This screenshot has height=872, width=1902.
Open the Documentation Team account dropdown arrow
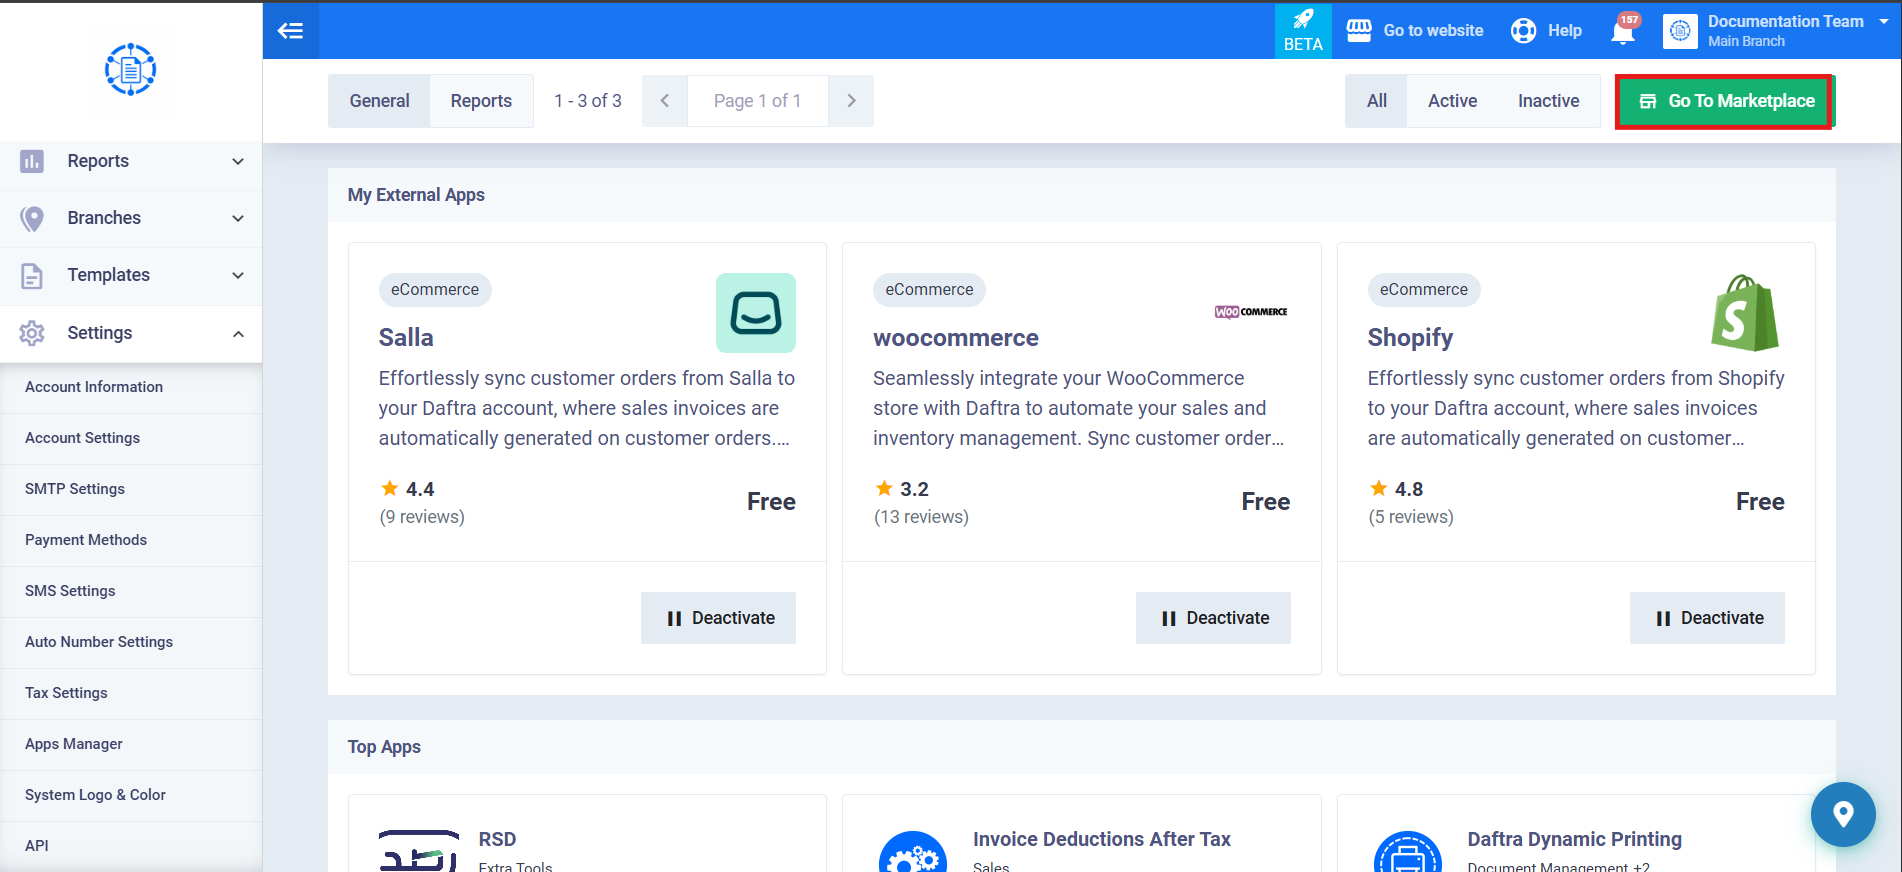(1884, 21)
